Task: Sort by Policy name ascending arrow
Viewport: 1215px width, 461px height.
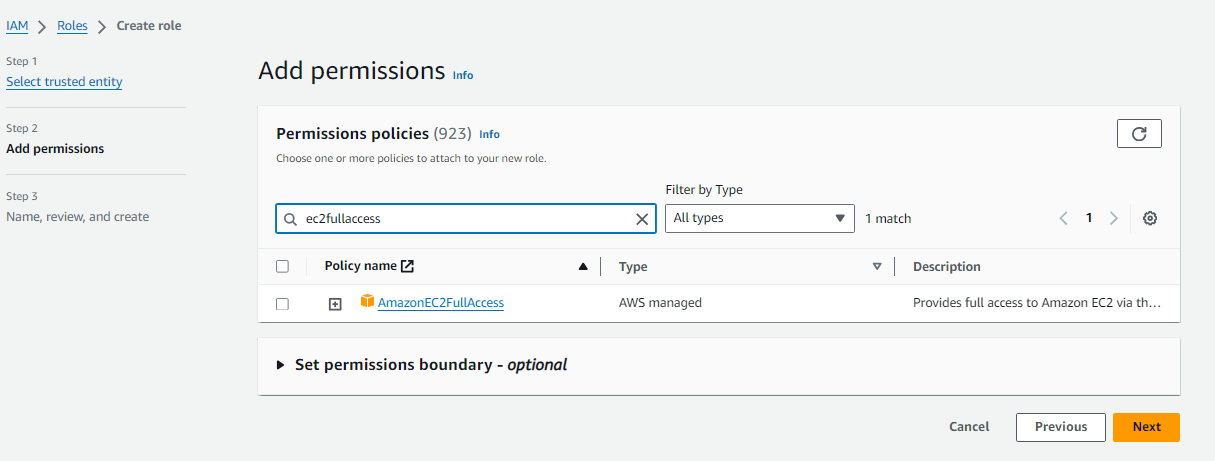Action: [583, 266]
